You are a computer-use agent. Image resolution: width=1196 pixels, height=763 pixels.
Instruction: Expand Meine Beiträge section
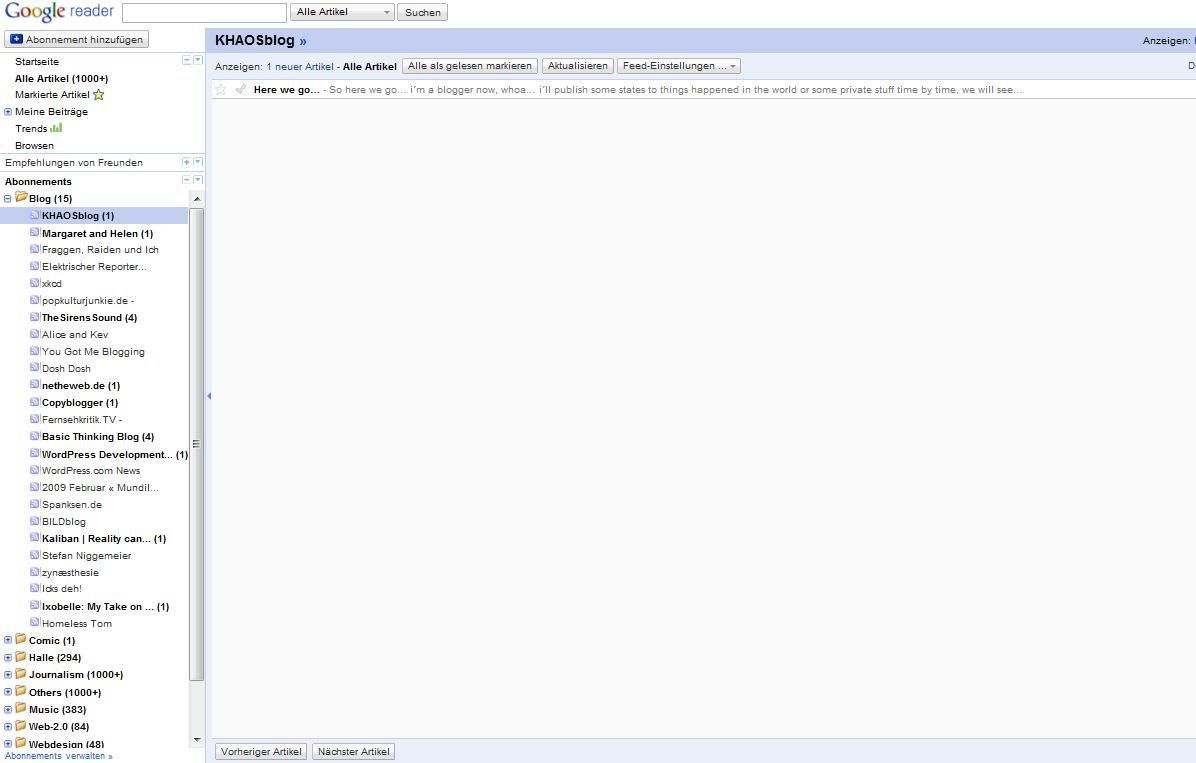[8, 111]
